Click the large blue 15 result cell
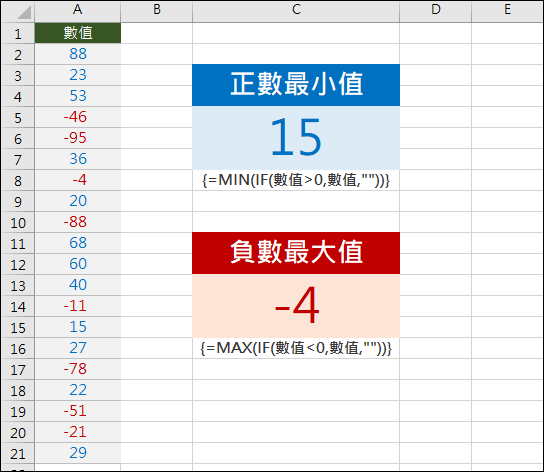The image size is (544, 472). 296,138
